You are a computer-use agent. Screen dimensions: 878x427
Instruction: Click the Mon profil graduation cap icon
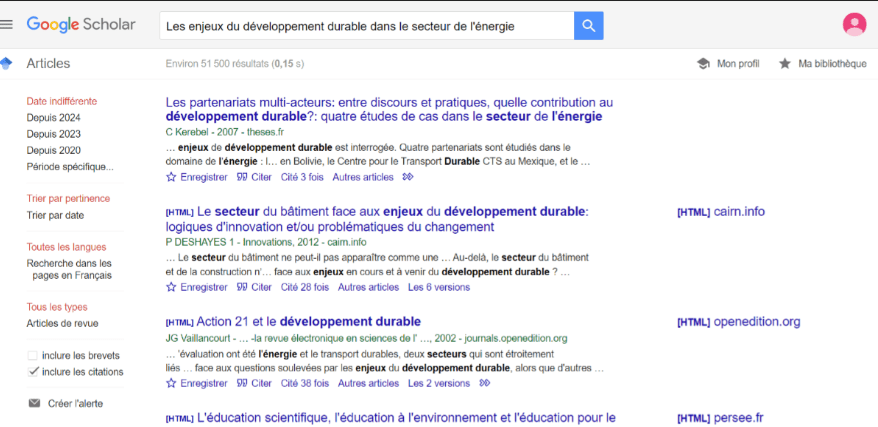704,64
